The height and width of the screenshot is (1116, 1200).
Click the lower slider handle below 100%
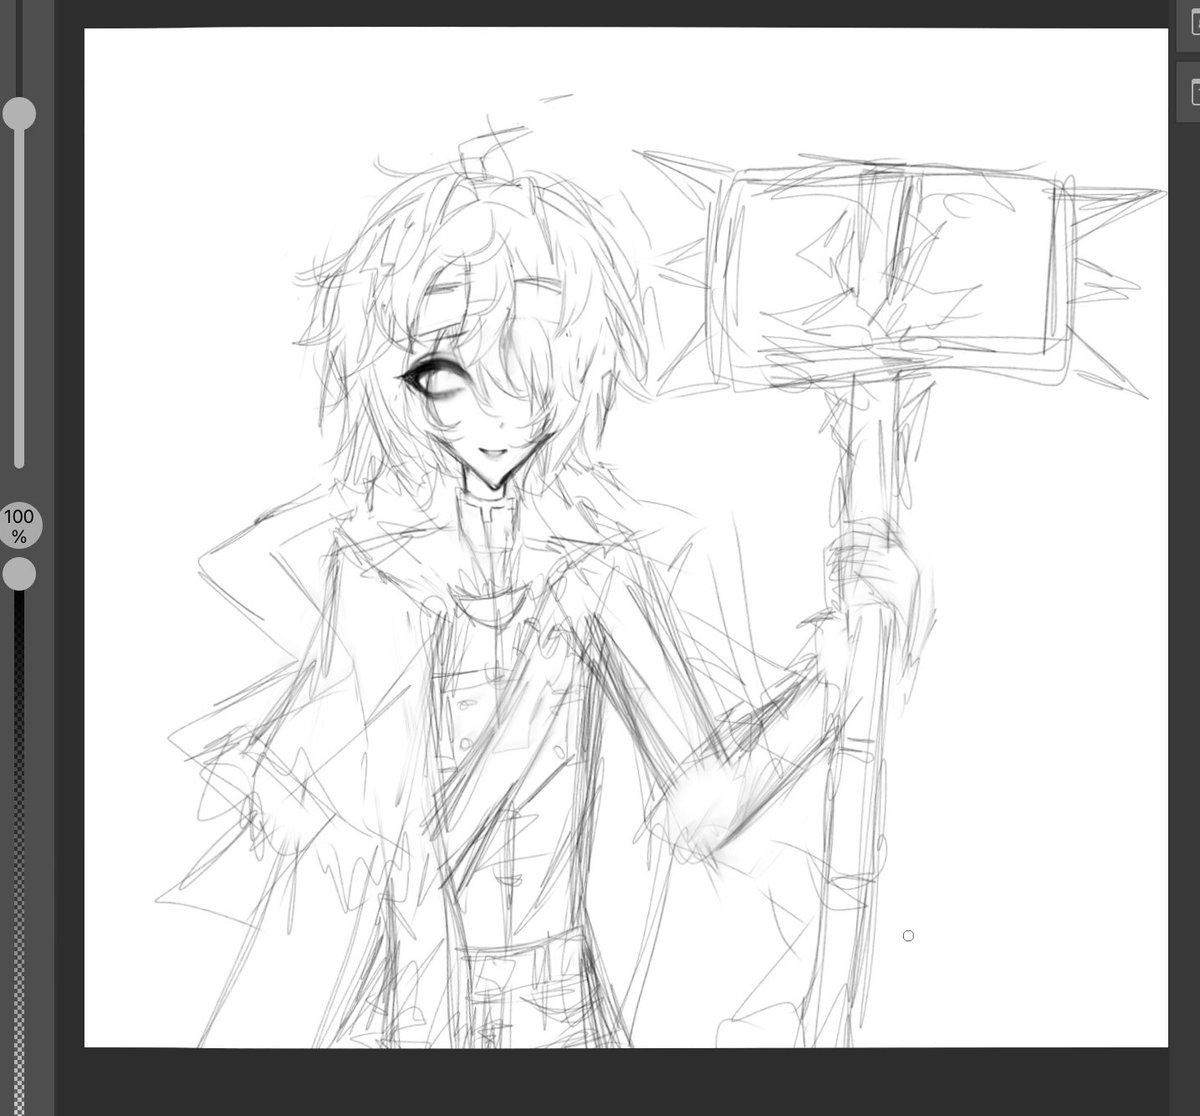pos(19,574)
